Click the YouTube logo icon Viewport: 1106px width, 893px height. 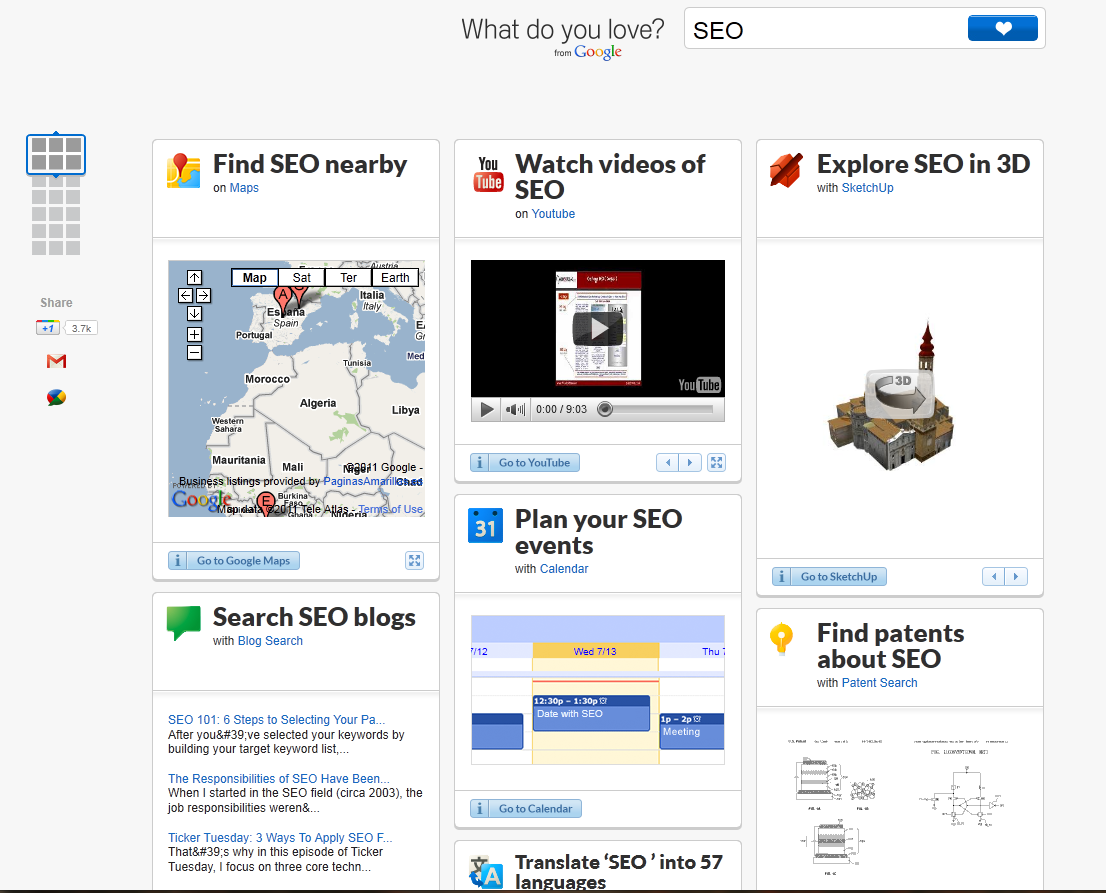[488, 174]
